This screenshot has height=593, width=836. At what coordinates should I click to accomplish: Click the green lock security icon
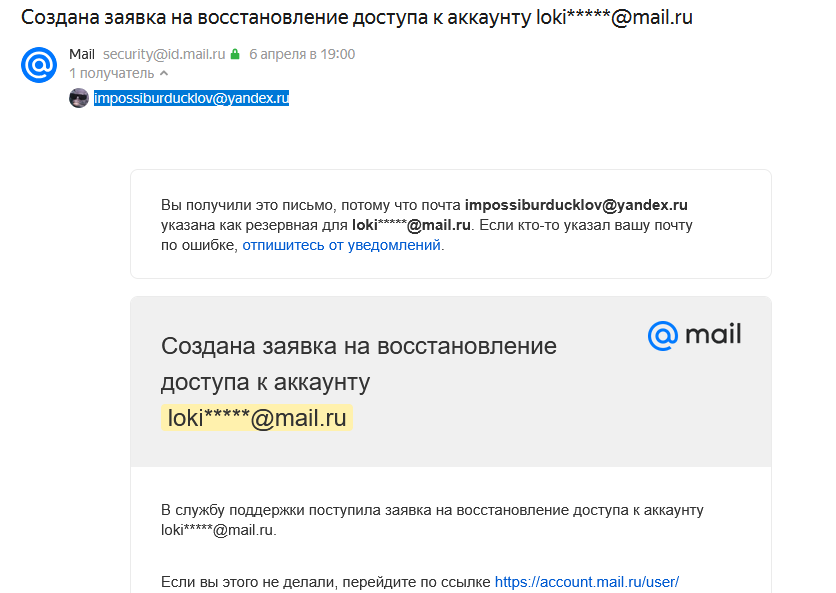235,54
